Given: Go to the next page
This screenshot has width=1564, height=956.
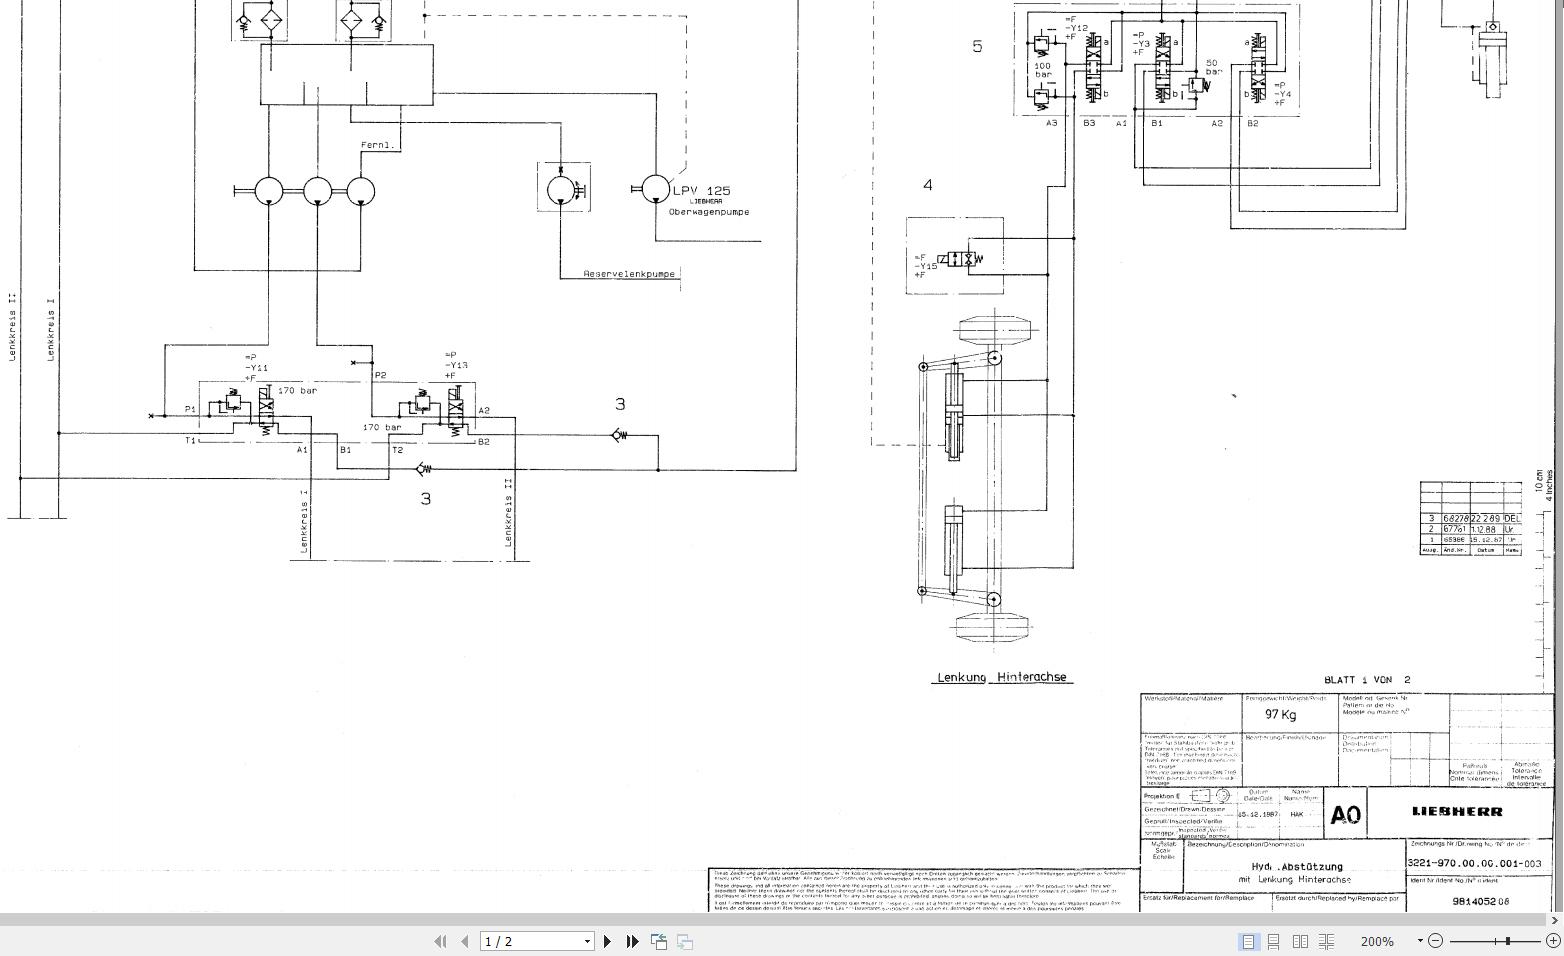Looking at the screenshot, I should pos(607,941).
